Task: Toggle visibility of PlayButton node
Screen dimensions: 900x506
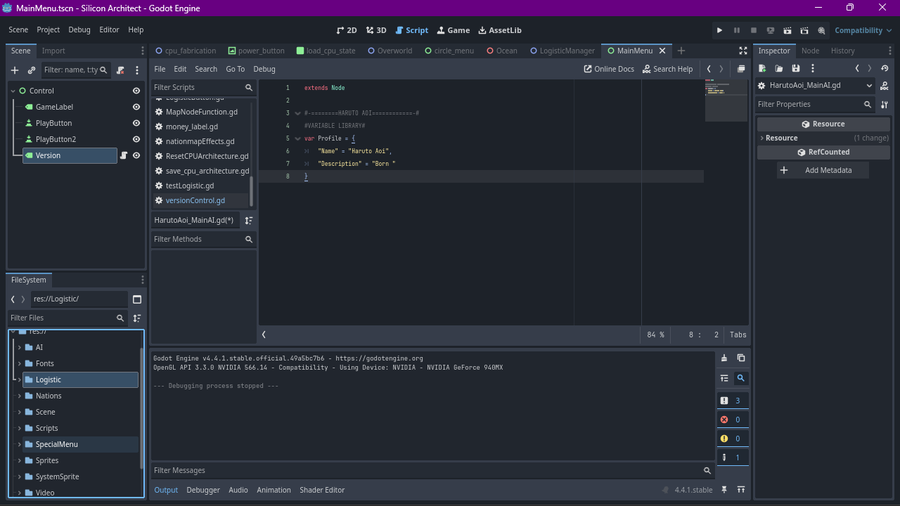Action: tap(136, 123)
